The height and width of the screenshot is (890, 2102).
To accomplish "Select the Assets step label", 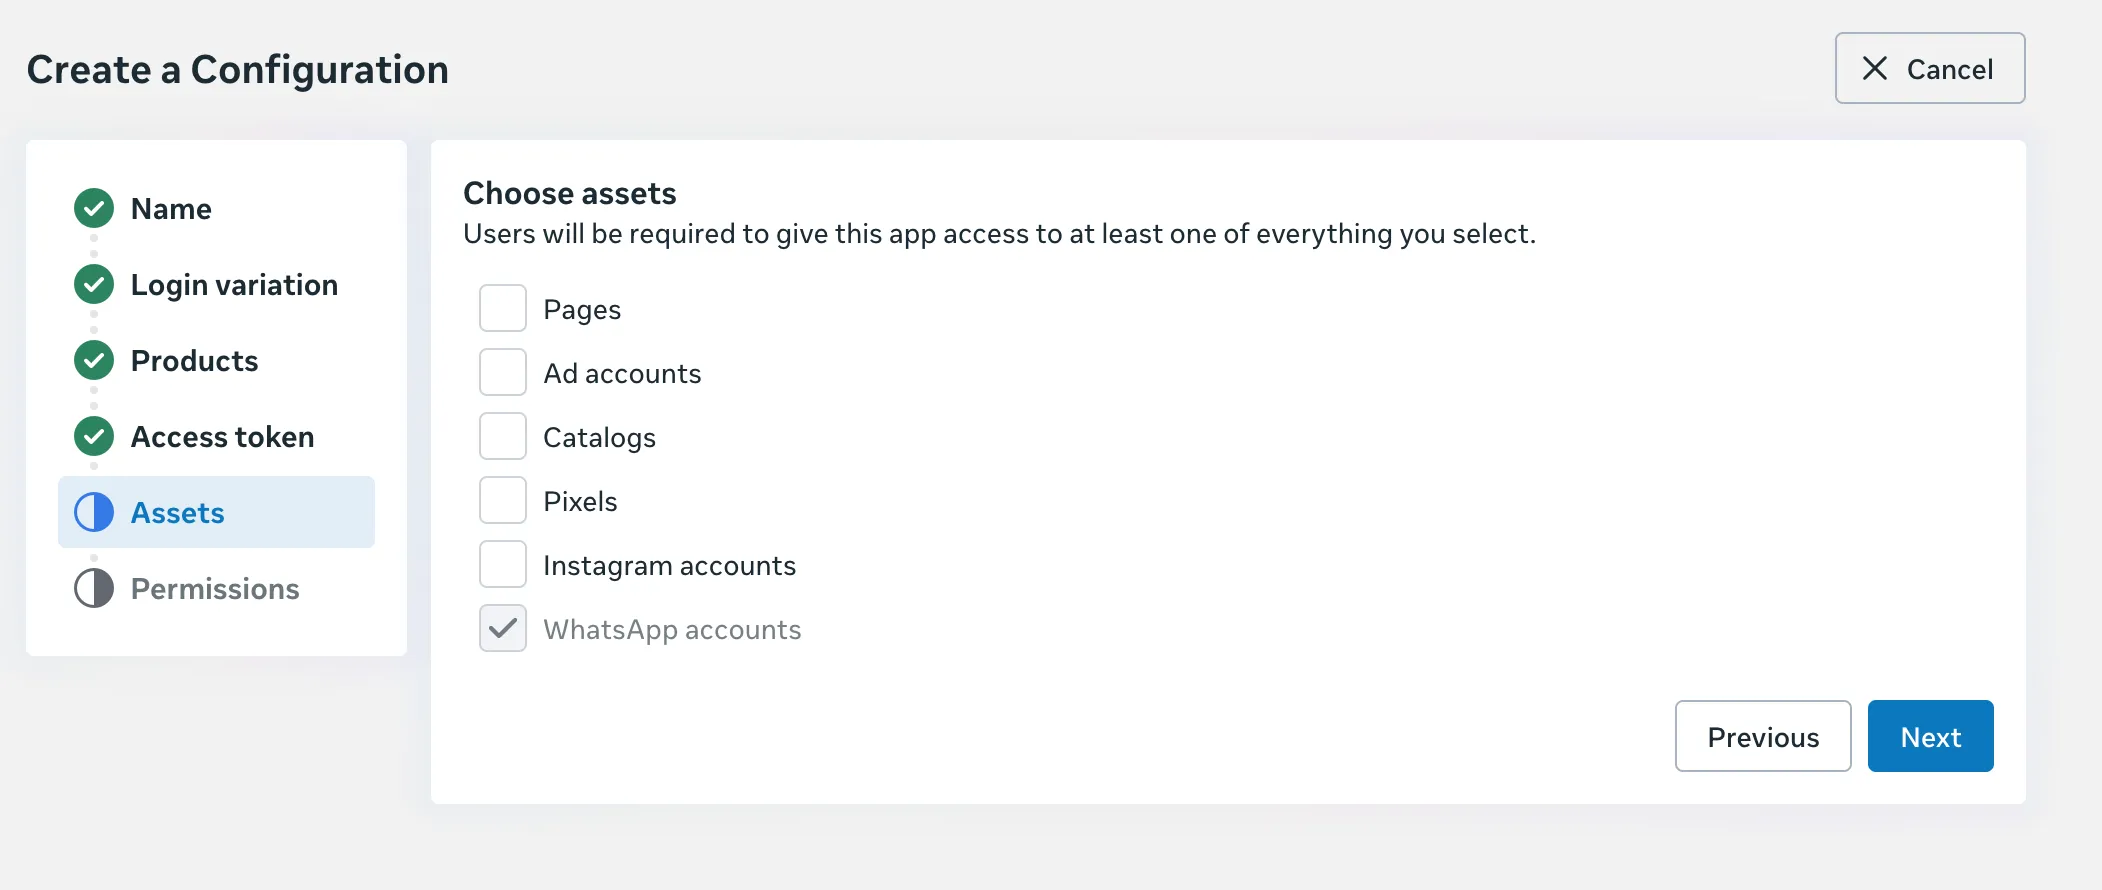I will (x=178, y=513).
